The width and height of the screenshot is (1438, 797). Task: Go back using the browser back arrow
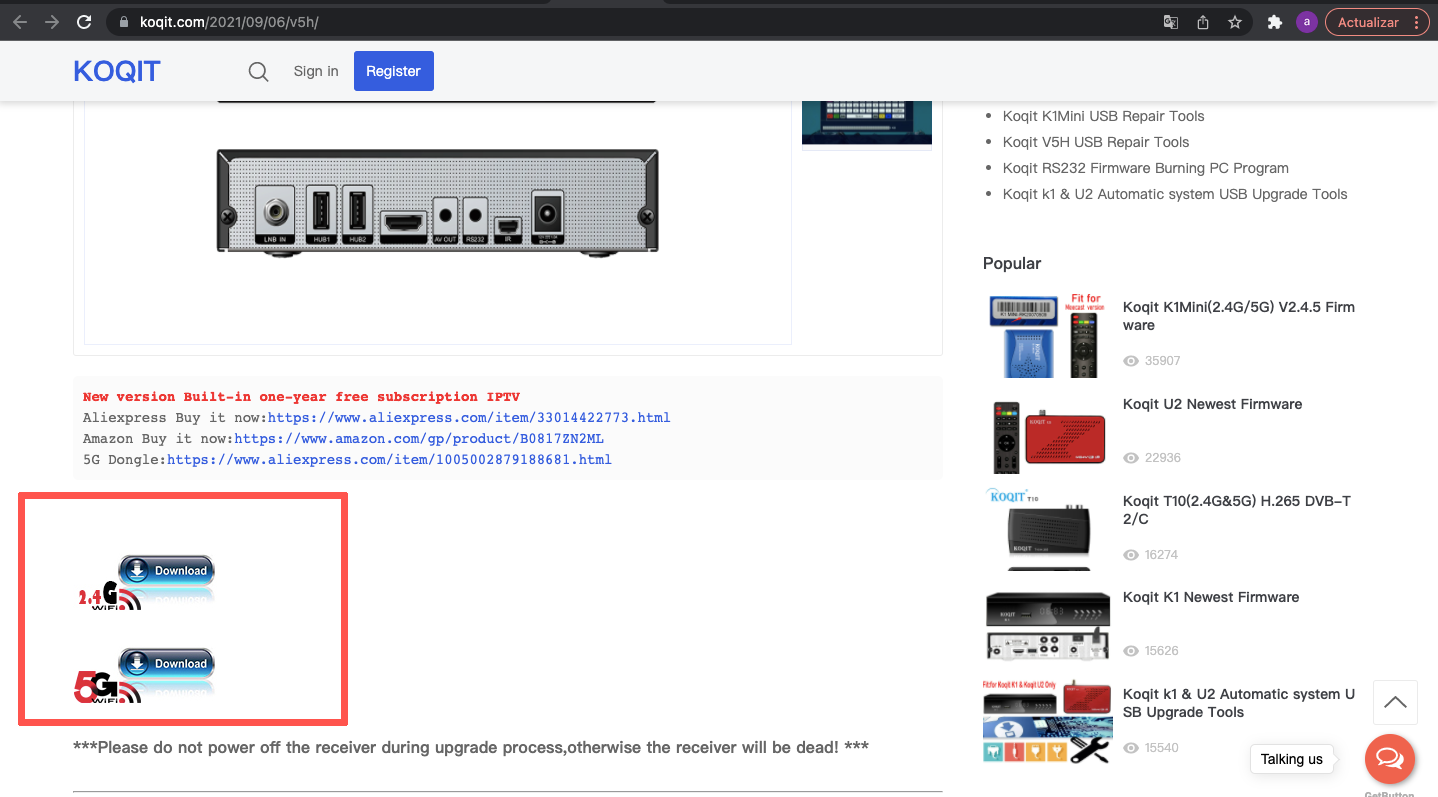[20, 22]
